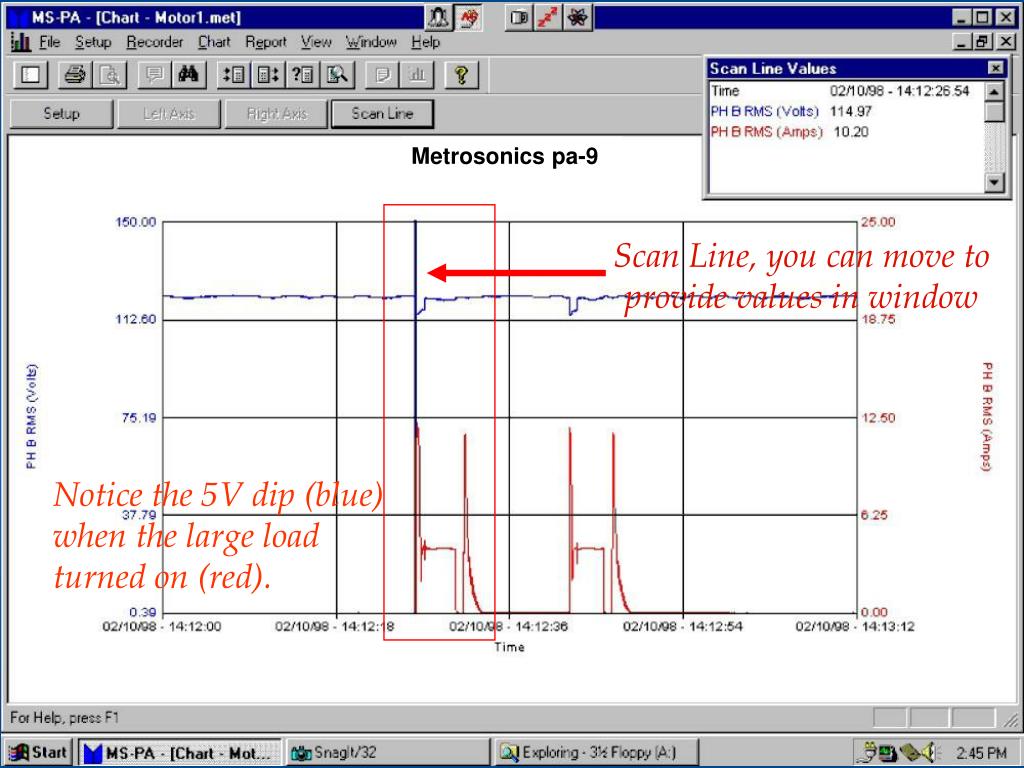1024x768 pixels.
Task: Open the Windows Start menu
Action: click(39, 752)
